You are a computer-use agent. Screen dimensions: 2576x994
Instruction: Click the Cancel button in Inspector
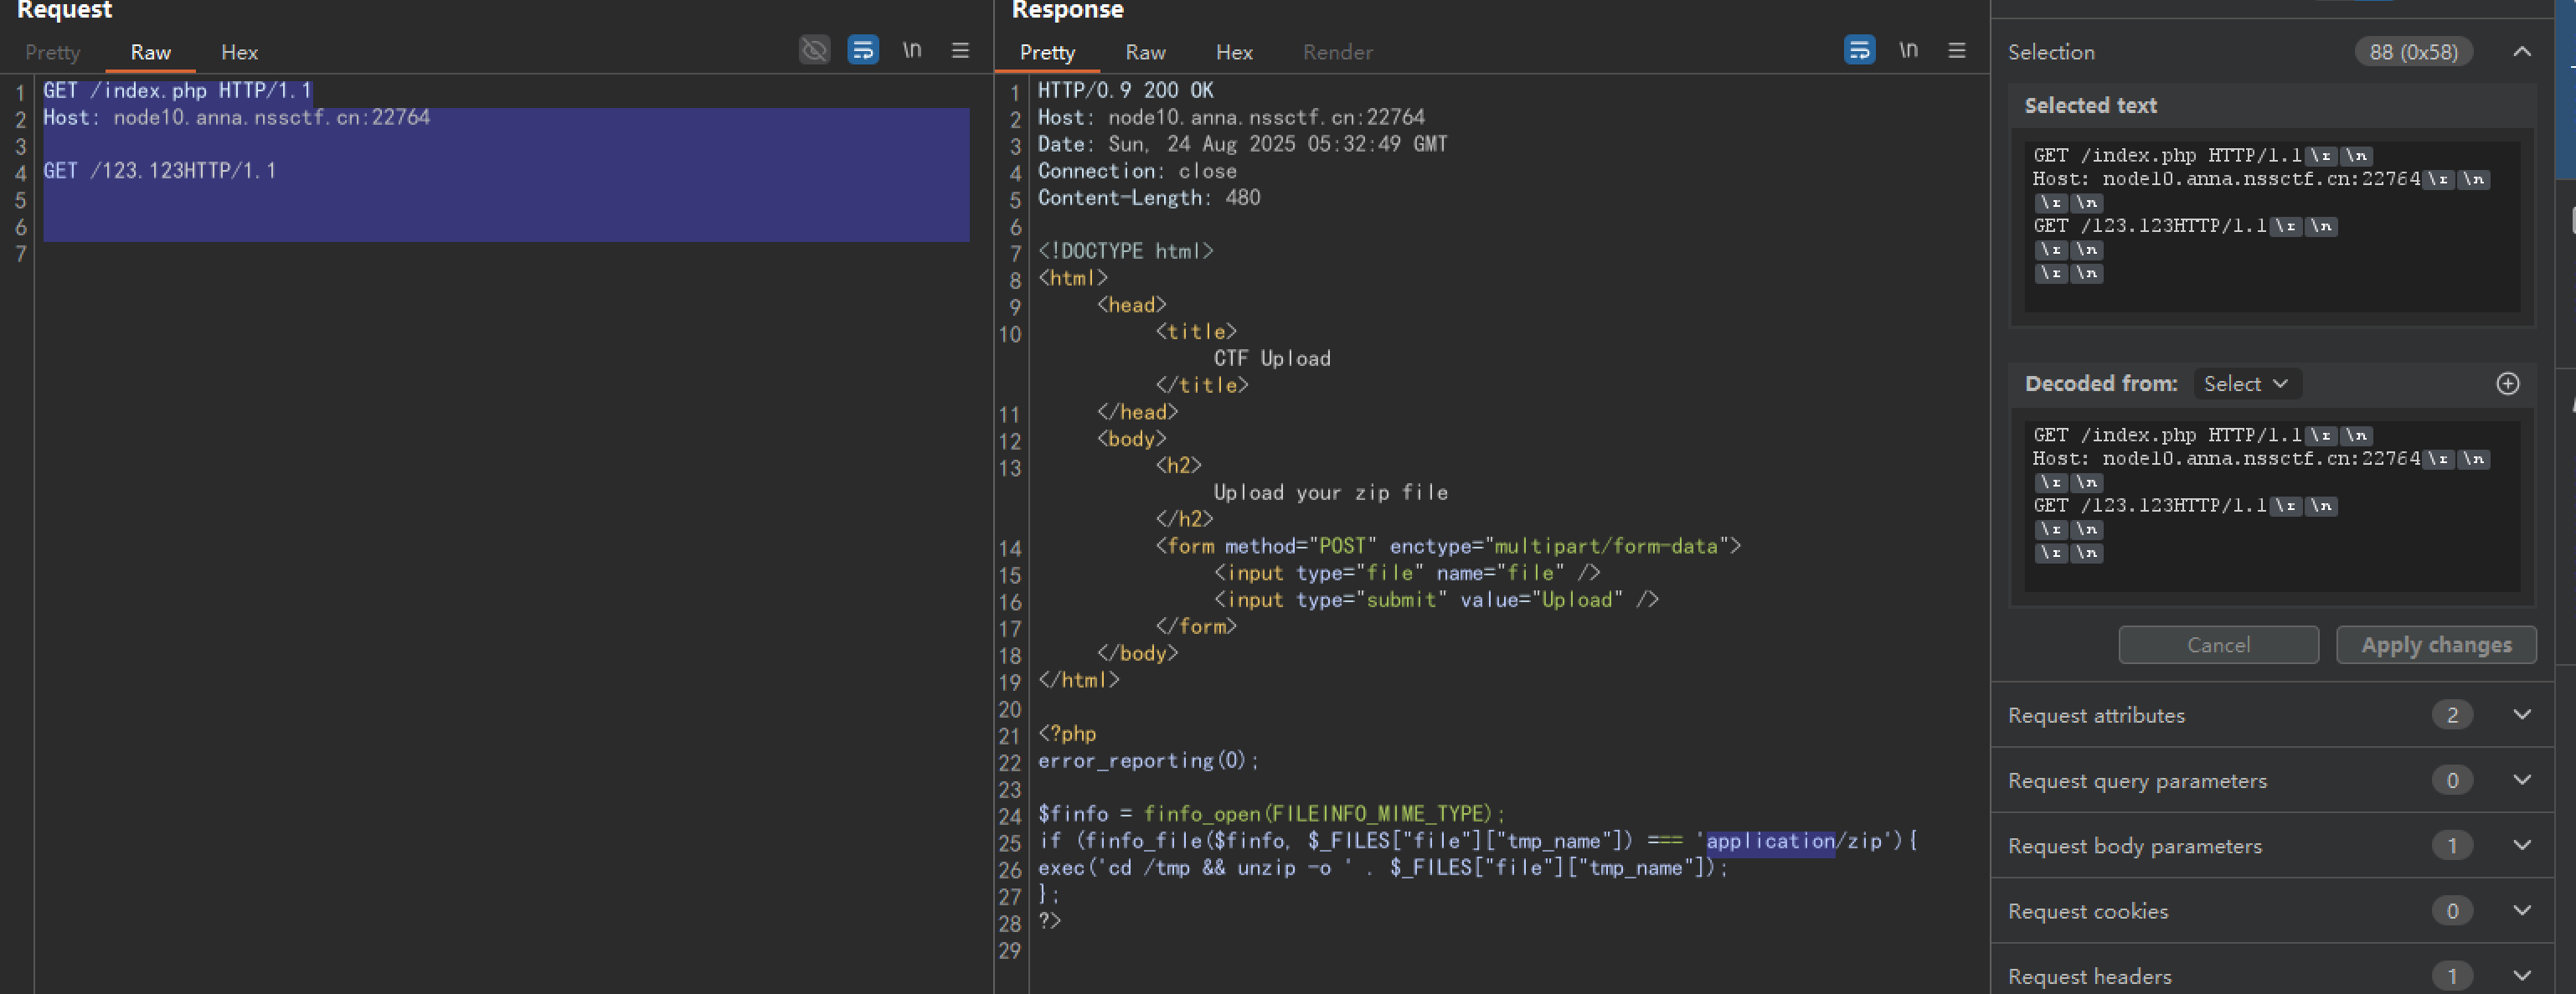point(2218,645)
